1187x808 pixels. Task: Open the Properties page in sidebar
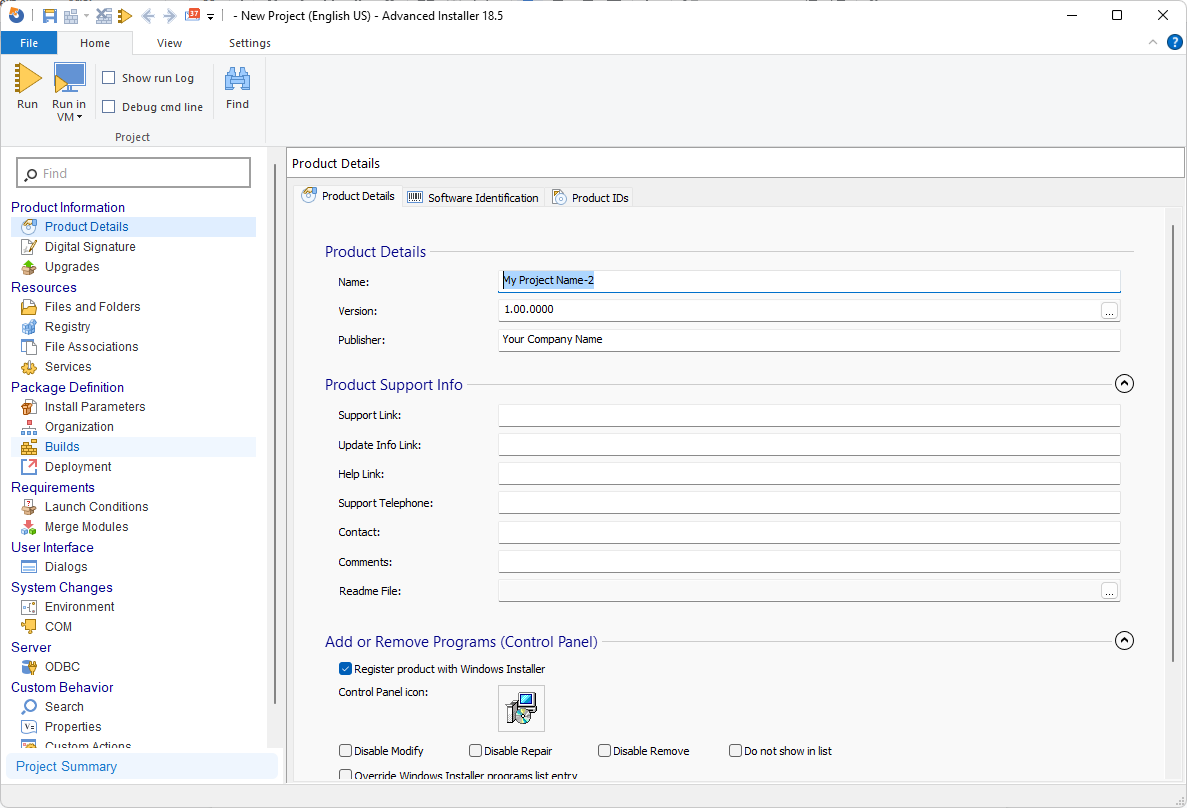pyautogui.click(x=73, y=726)
